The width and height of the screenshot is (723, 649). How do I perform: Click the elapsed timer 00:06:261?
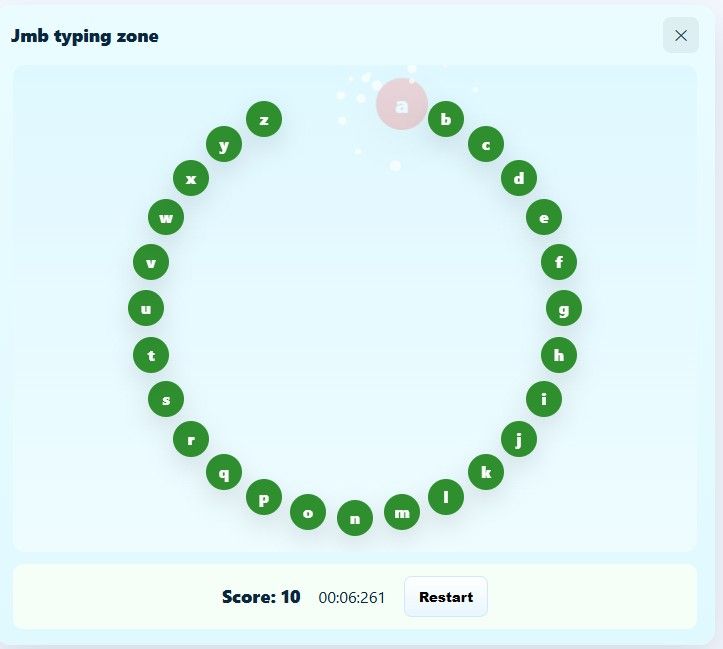tap(352, 598)
